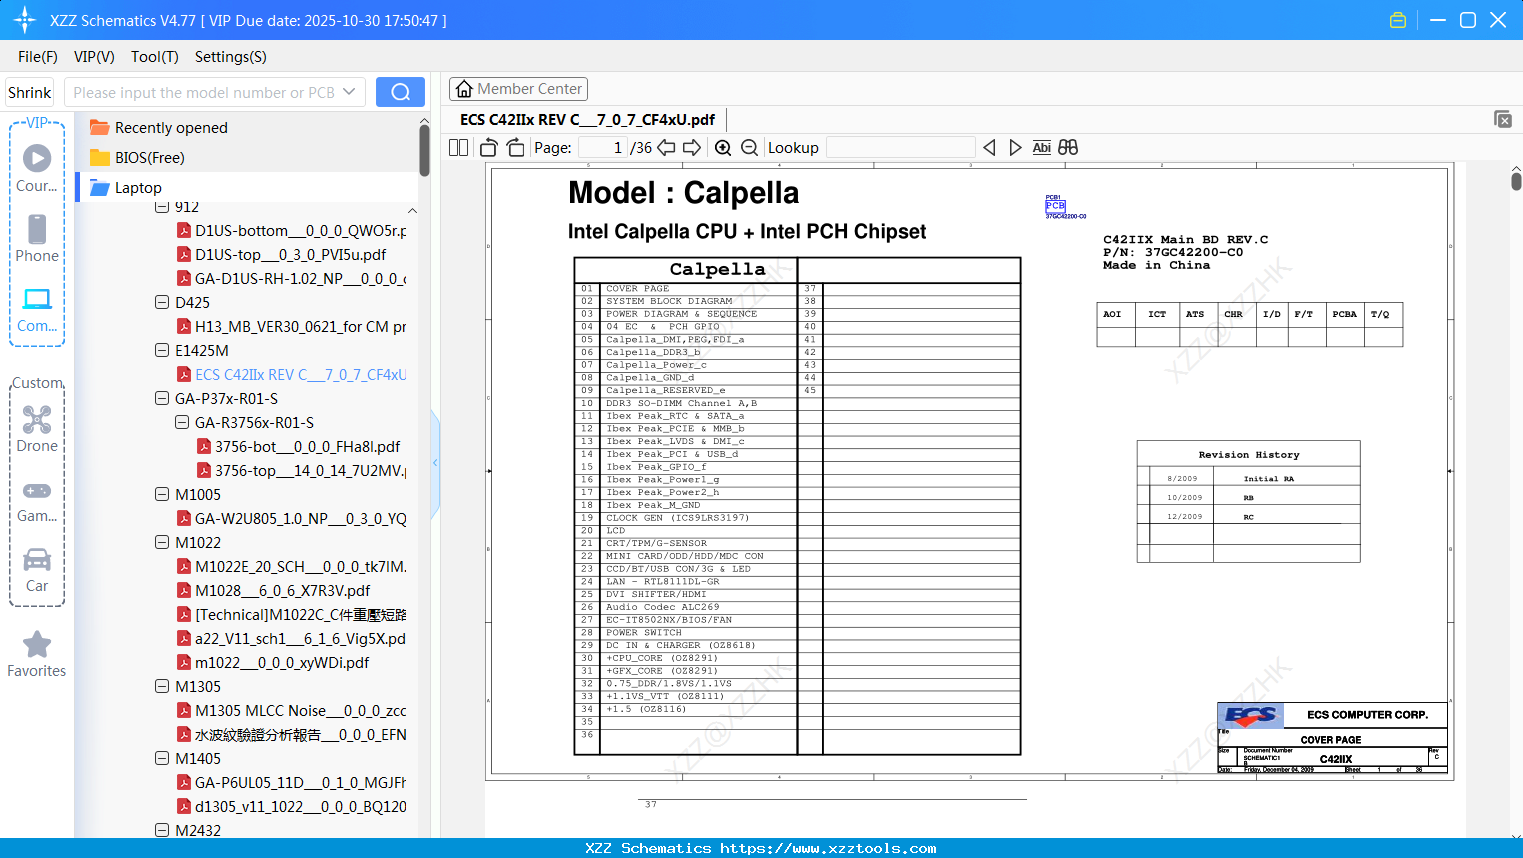Collapse the E1425M folder node
Viewport: 1523px width, 858px height.
162,350
